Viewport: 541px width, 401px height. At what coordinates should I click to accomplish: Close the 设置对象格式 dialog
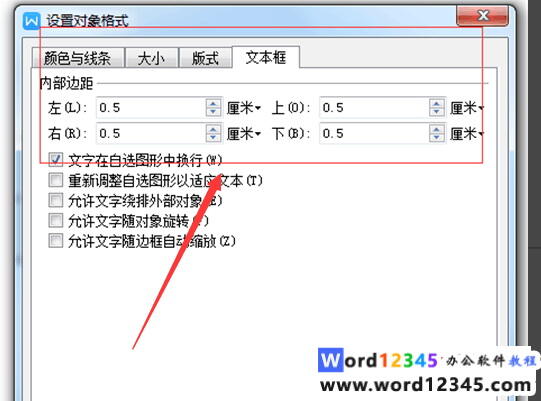point(482,16)
